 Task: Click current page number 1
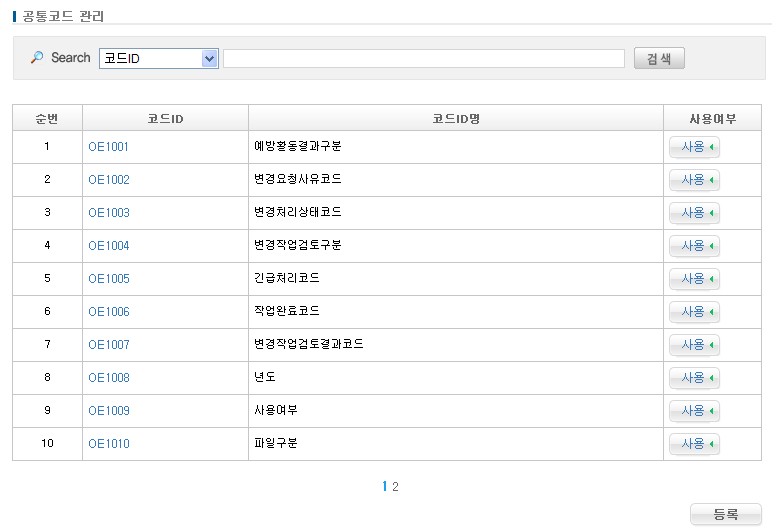[385, 487]
